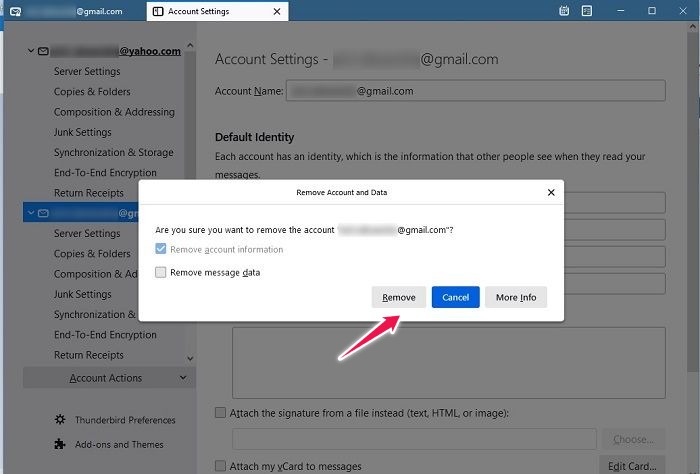Click the Remove button in dialog
The height and width of the screenshot is (474, 700).
coord(399,297)
